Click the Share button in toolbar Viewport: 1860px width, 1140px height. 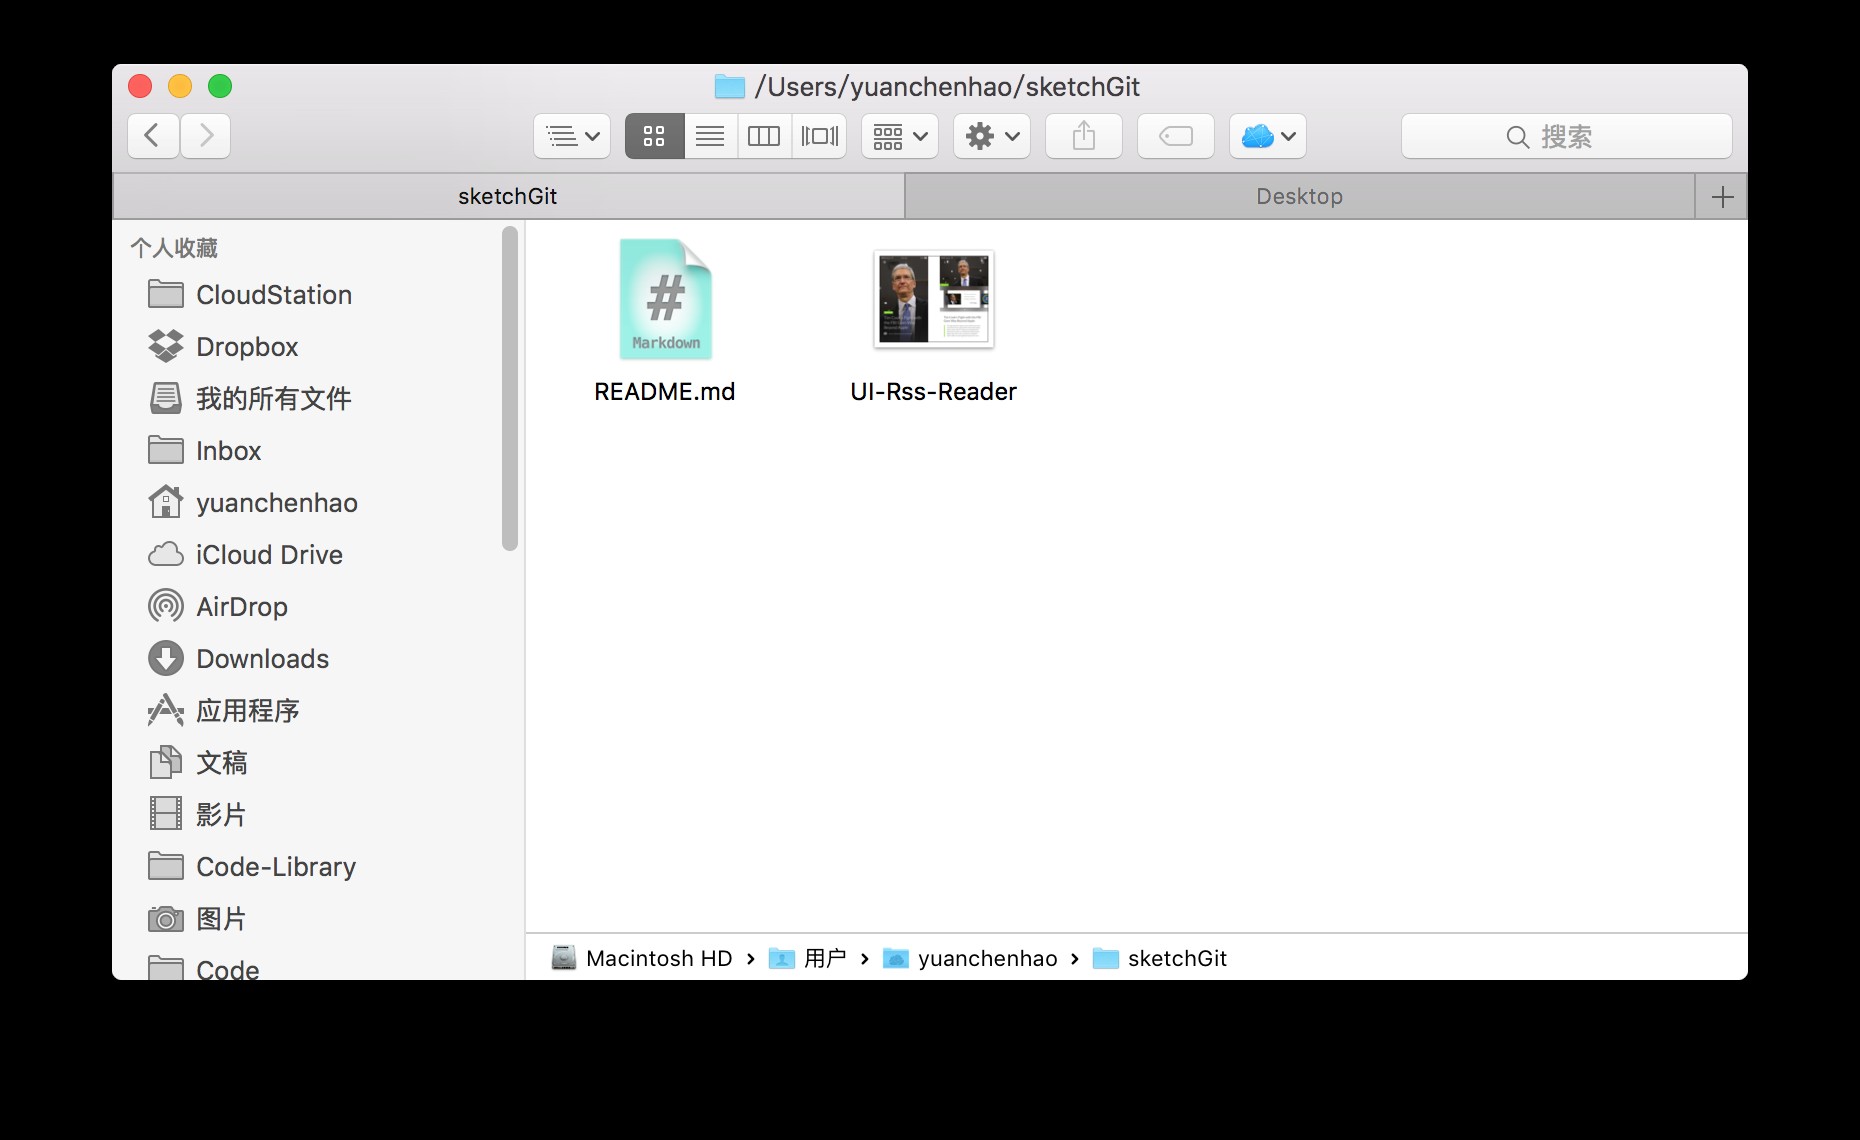tap(1084, 136)
